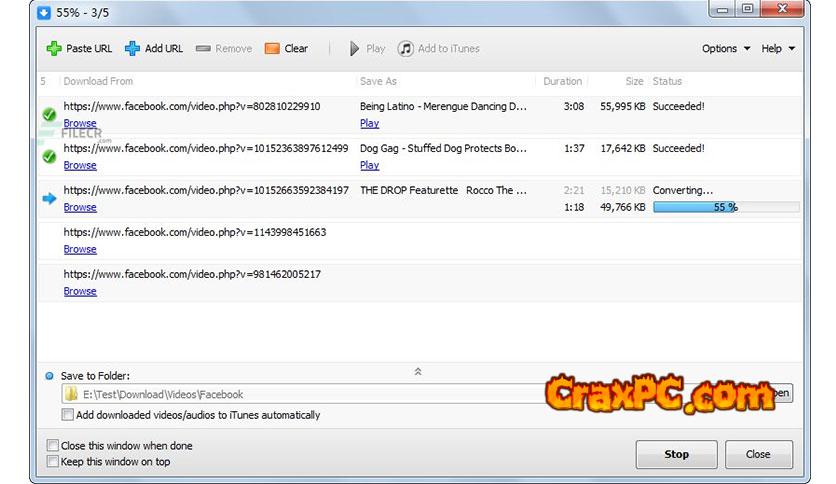Click green checkmark of Being Latino download
The image size is (836, 484).
[x=49, y=114]
